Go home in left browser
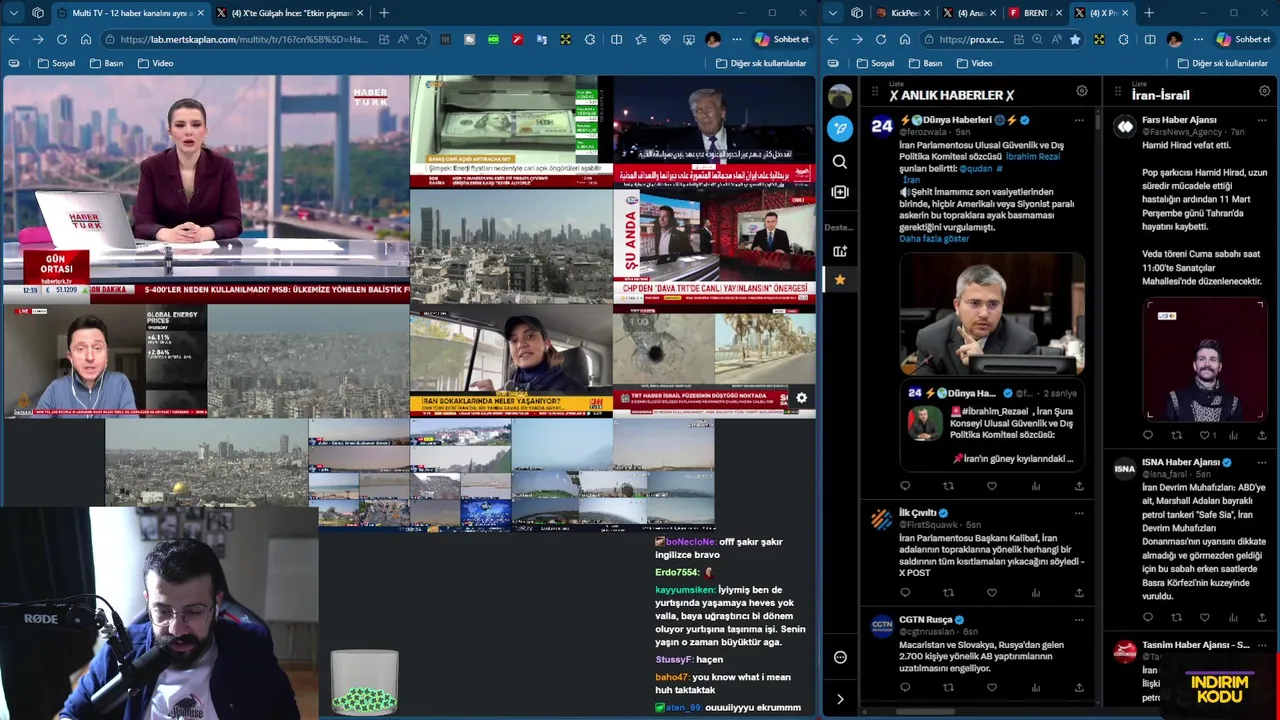This screenshot has height=720, width=1280. [x=86, y=39]
